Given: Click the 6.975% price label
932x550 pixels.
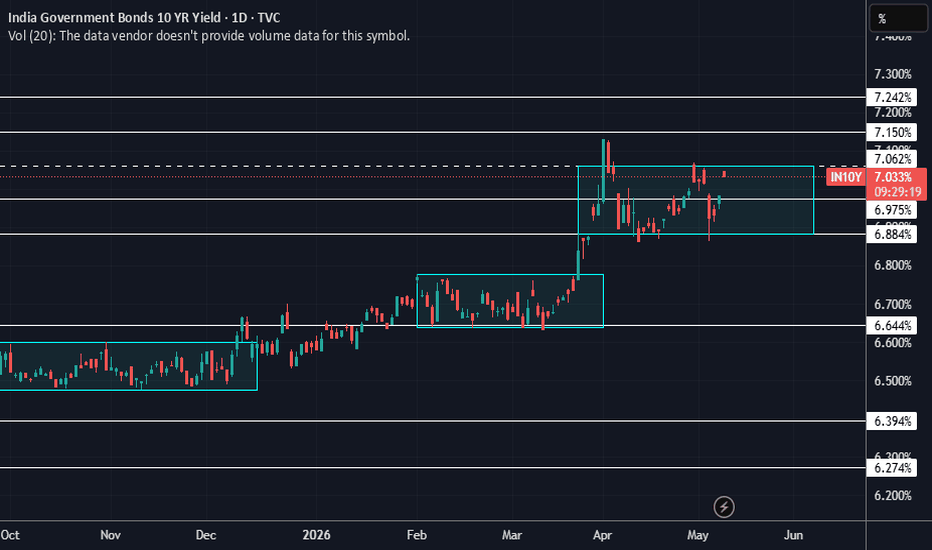Looking at the screenshot, I should coord(892,210).
